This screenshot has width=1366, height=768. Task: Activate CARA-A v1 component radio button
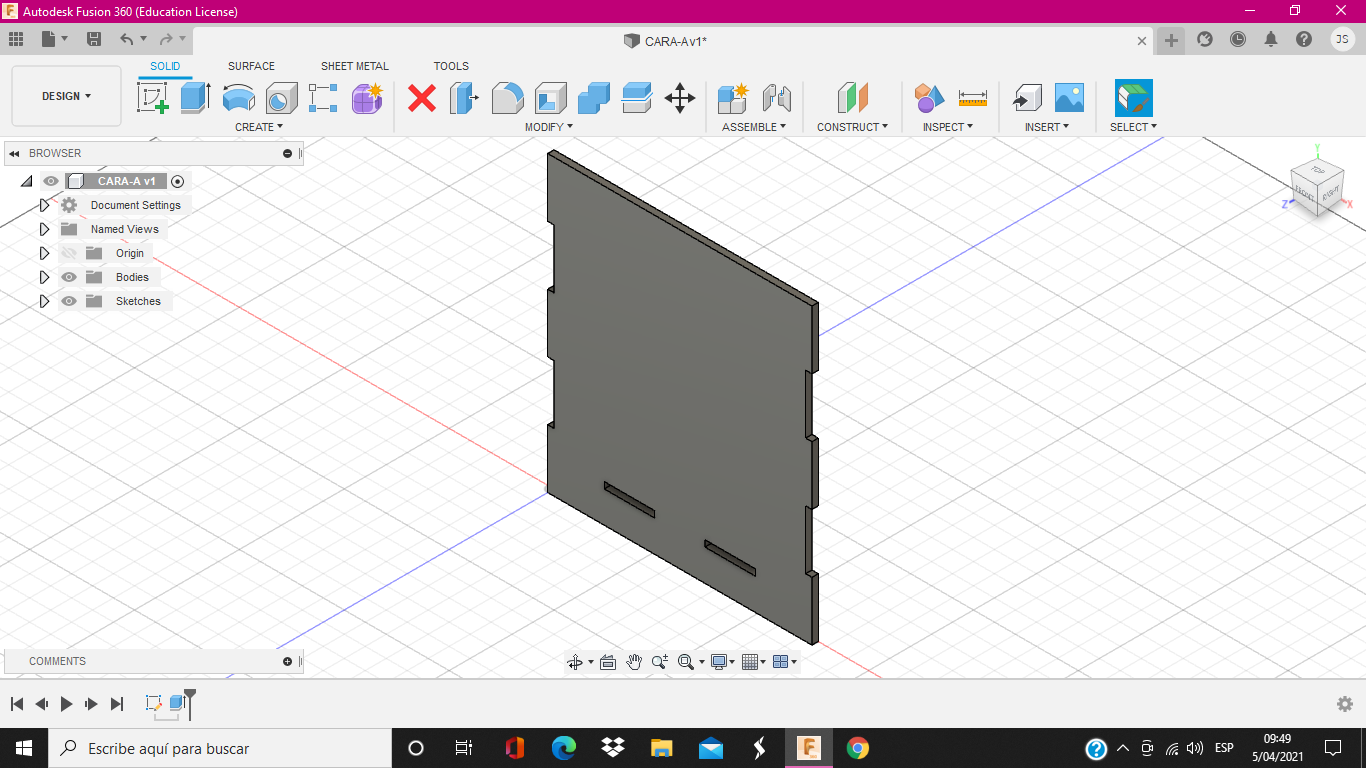click(x=178, y=181)
